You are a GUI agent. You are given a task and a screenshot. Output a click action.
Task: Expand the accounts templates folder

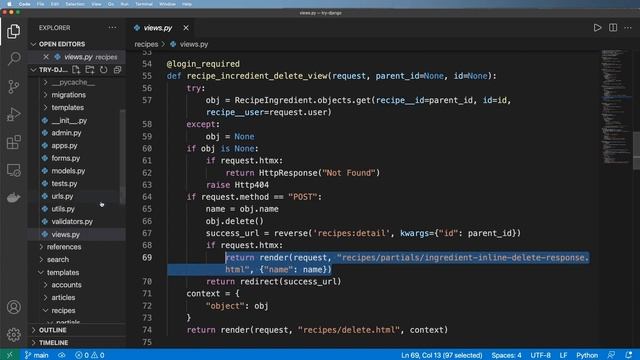pyautogui.click(x=66, y=285)
